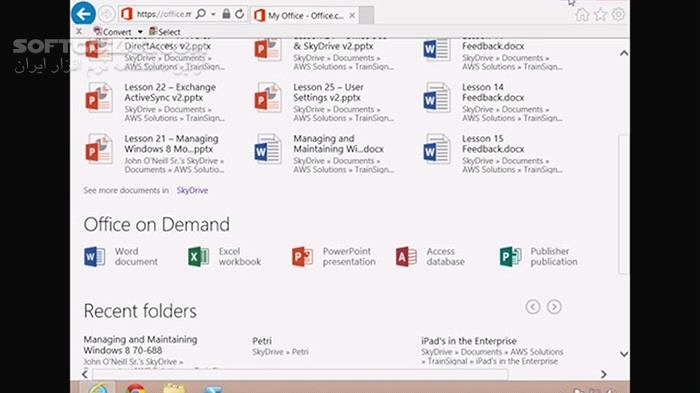700x393 pixels.
Task: Open browser tools gear icon
Action: pos(618,15)
